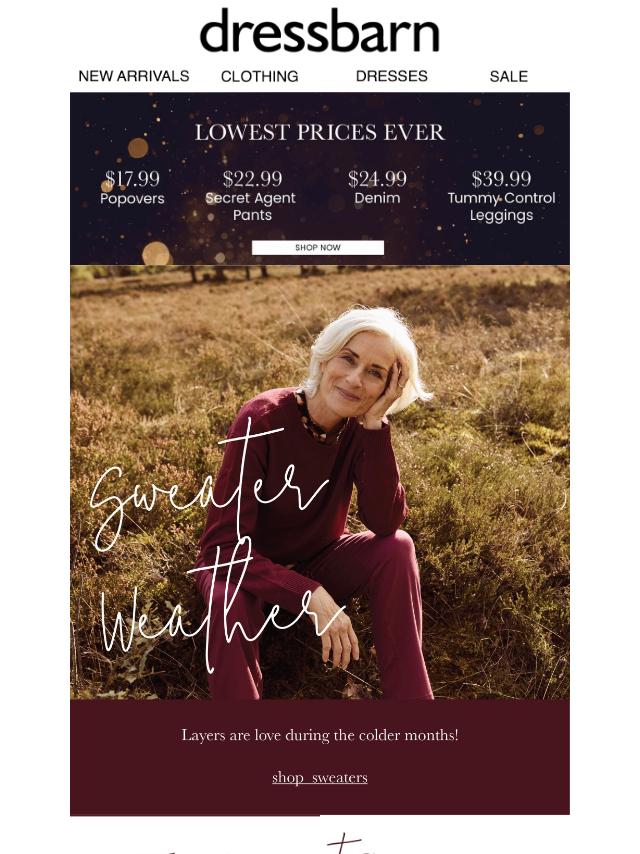Follow the shop sweaters link
Screen dimensions: 640x854
[x=320, y=777]
